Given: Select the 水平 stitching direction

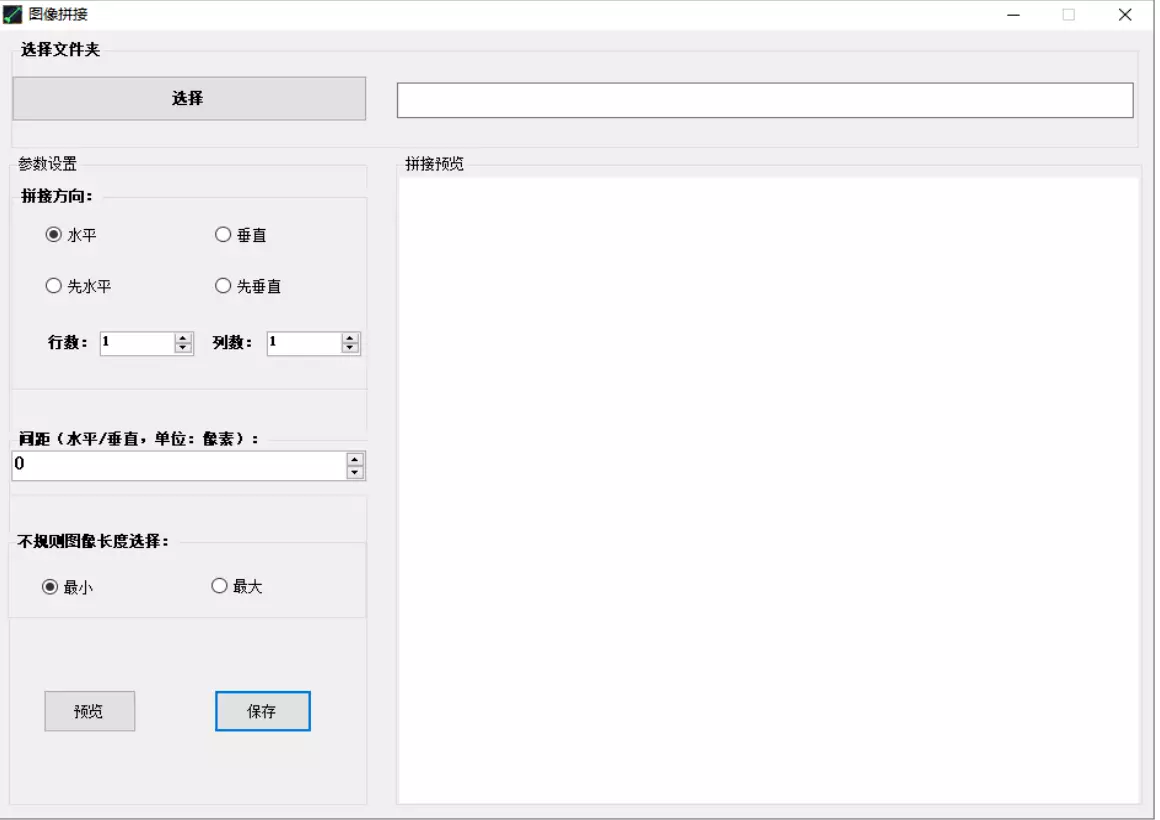Looking at the screenshot, I should pos(71,235).
